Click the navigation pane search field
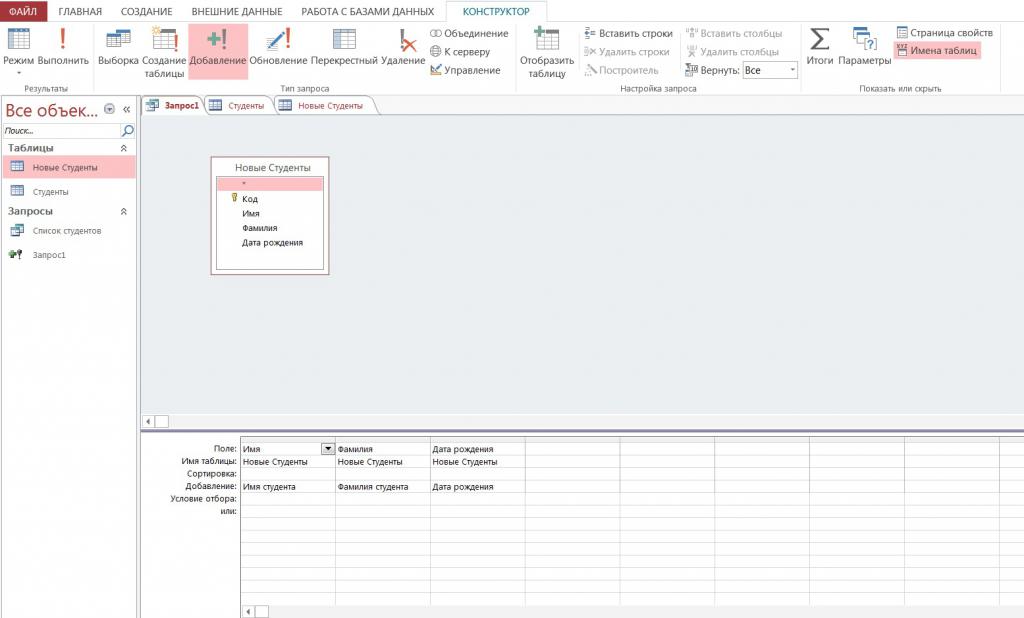 (x=61, y=131)
